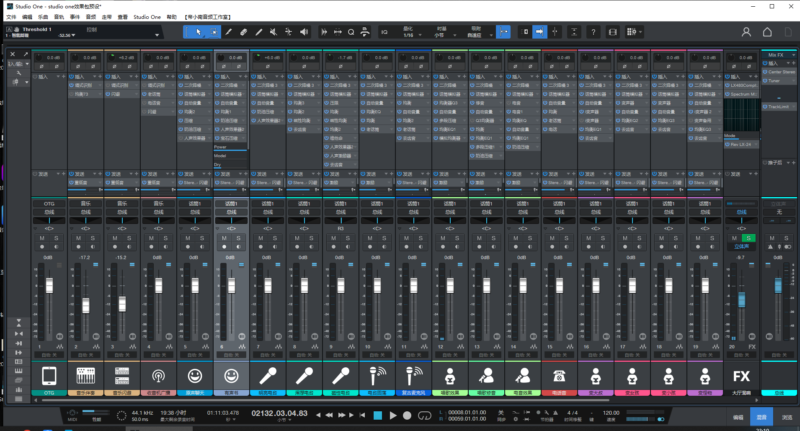Open the 帮助 menu
Screen dimensions: 800x431
point(171,17)
